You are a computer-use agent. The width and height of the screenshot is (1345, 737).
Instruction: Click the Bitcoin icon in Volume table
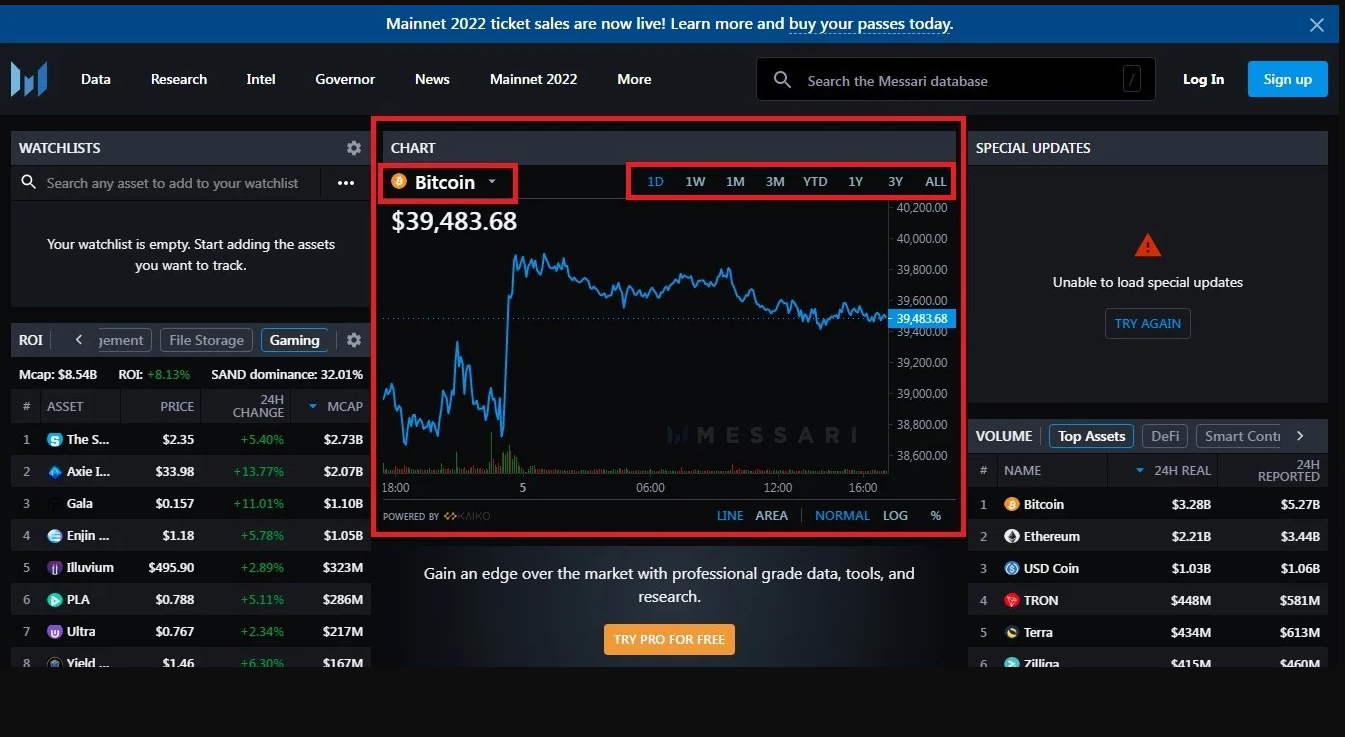[1012, 504]
